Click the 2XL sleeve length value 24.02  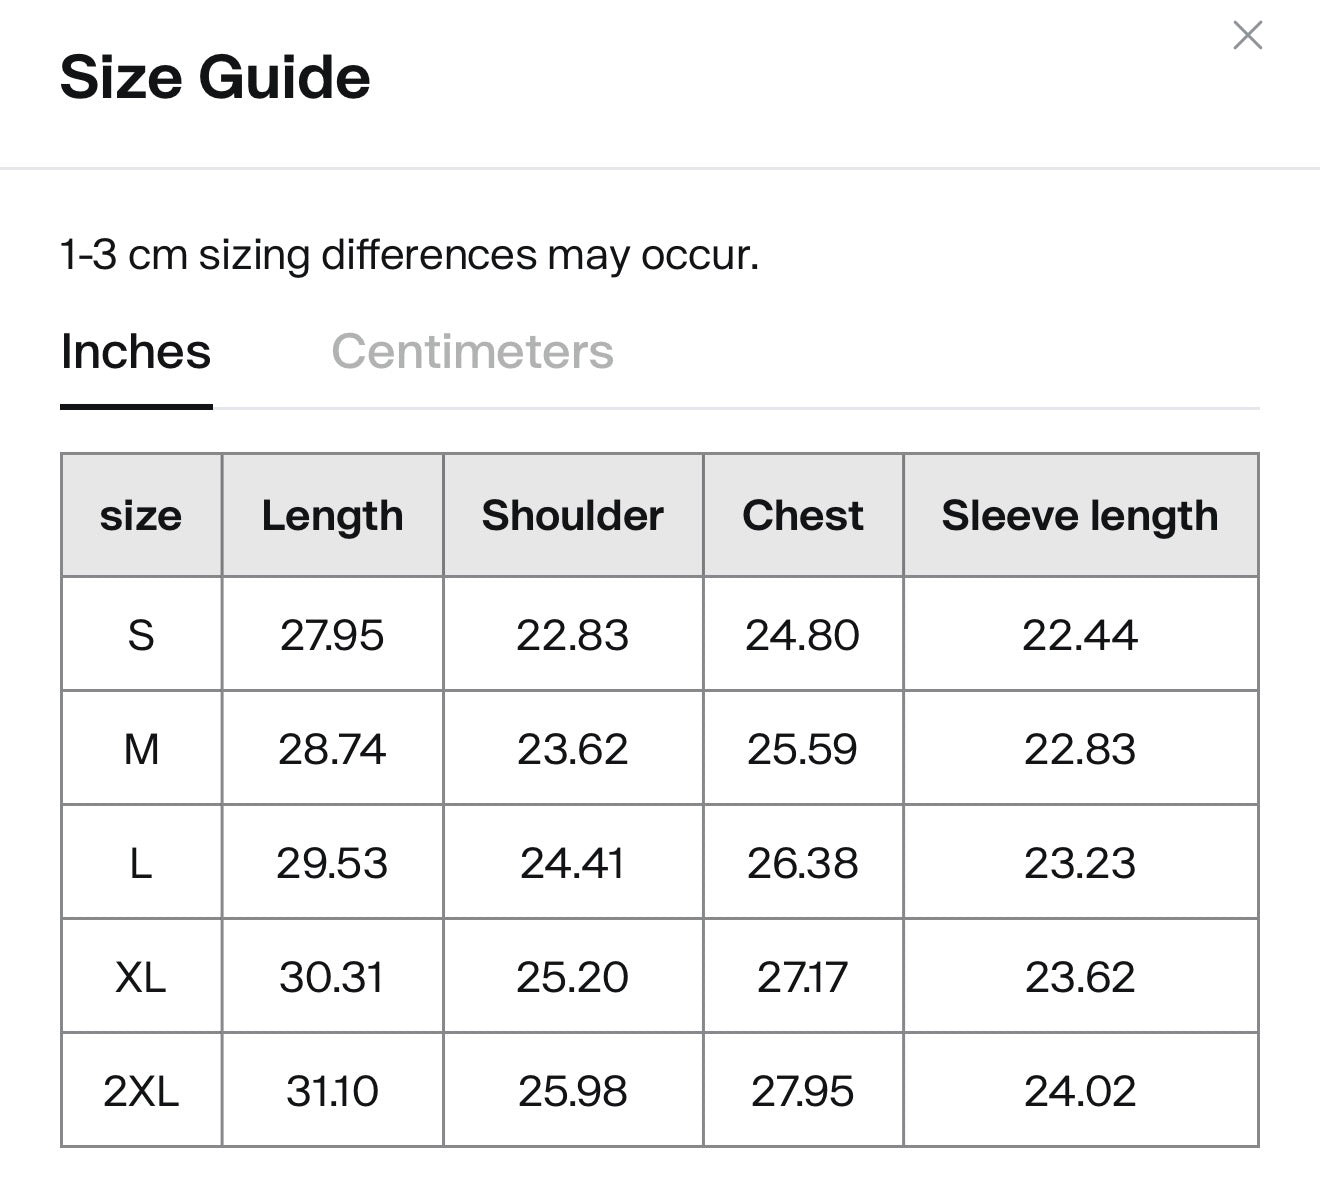(x=1080, y=1091)
